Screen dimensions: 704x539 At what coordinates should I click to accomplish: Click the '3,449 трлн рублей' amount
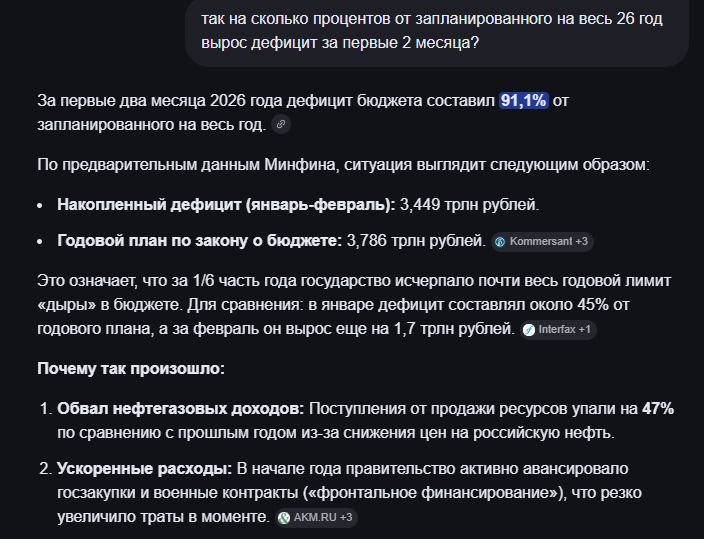[468, 204]
